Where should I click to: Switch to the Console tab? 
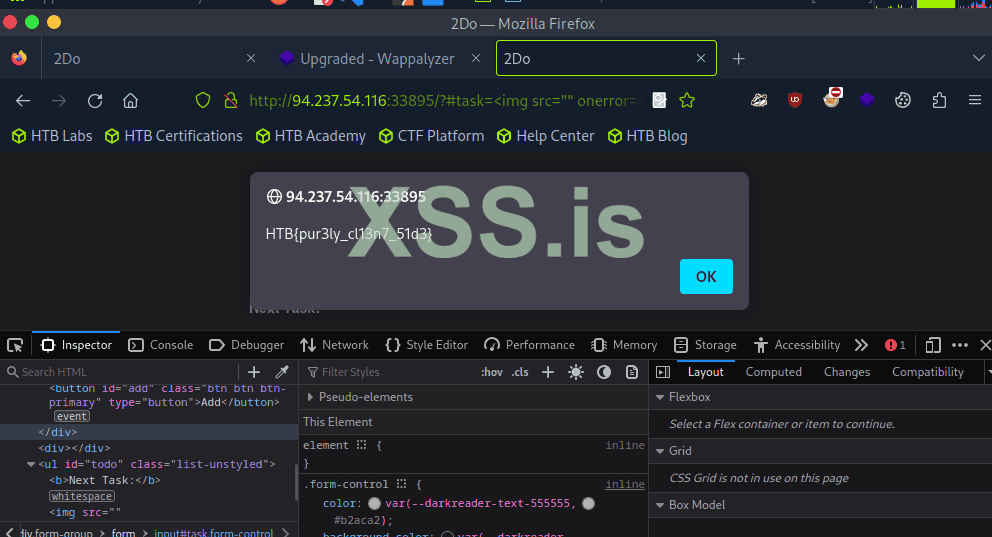[x=161, y=345]
